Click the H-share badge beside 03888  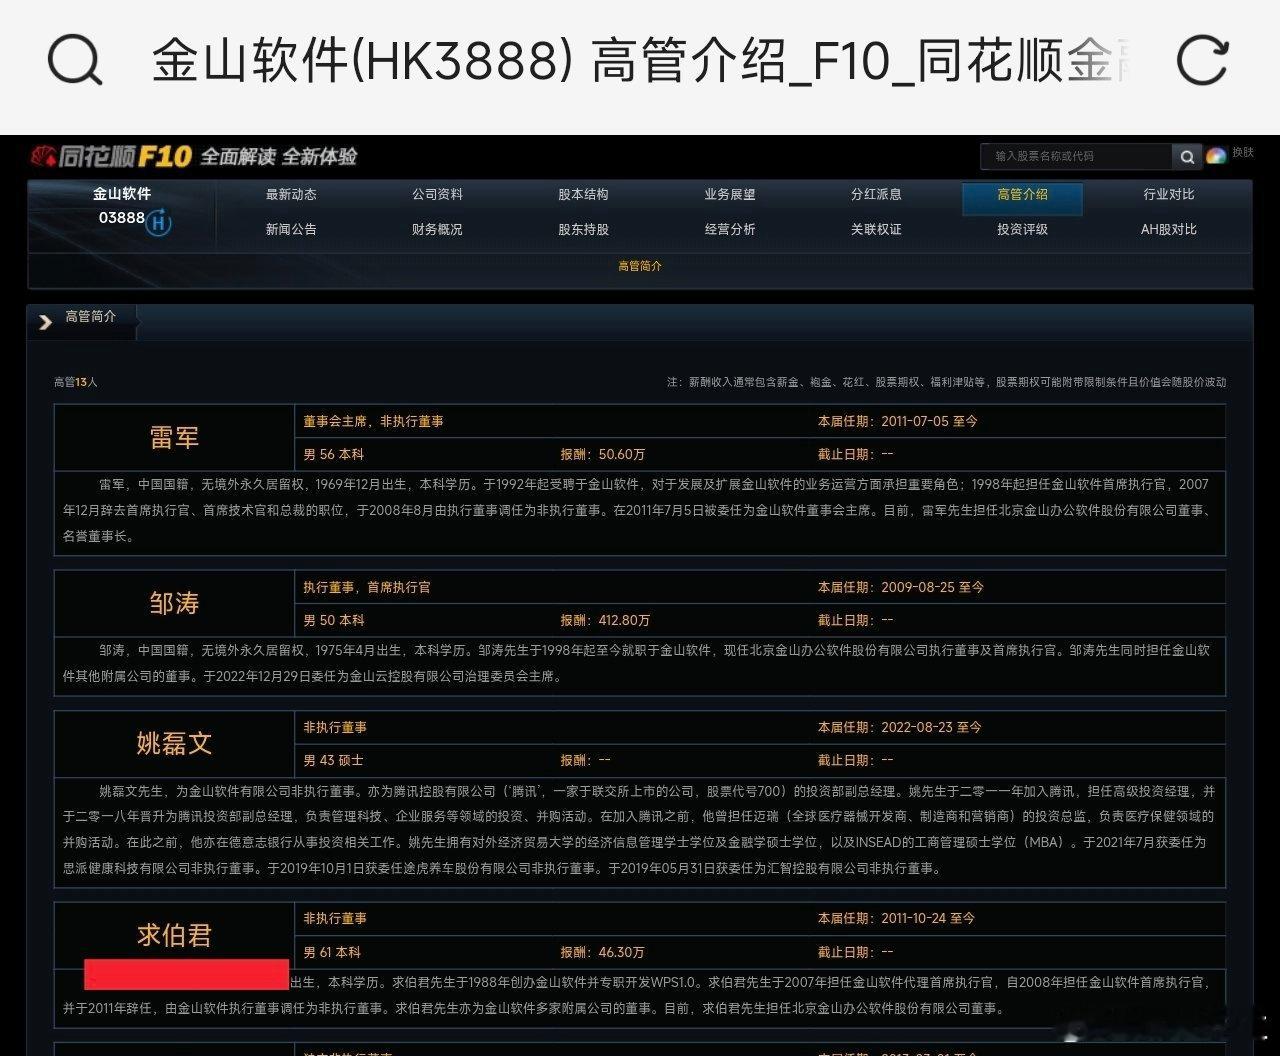click(158, 223)
